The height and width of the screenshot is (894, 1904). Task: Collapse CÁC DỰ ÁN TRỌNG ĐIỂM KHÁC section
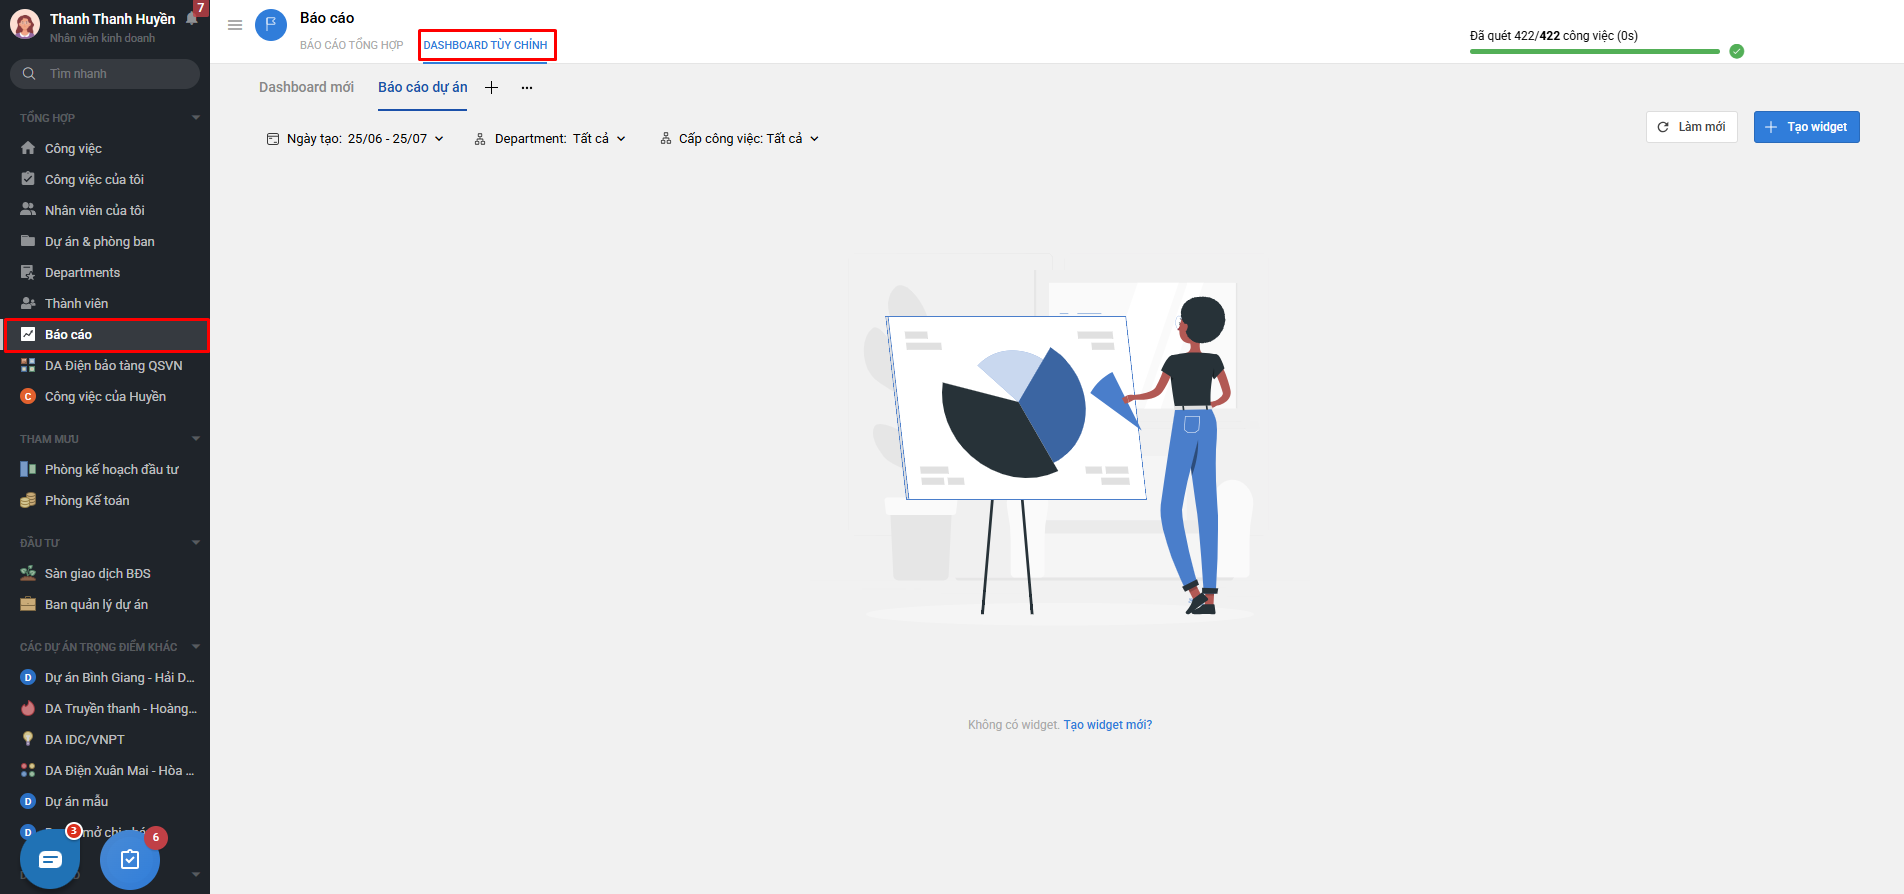click(x=196, y=646)
